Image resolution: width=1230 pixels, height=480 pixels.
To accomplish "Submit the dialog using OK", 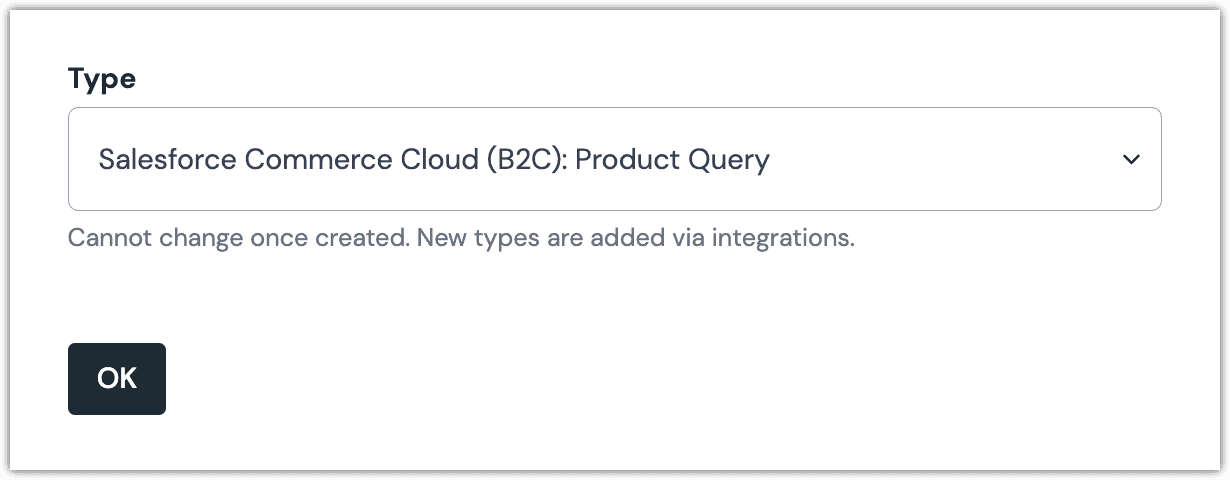I will (117, 378).
